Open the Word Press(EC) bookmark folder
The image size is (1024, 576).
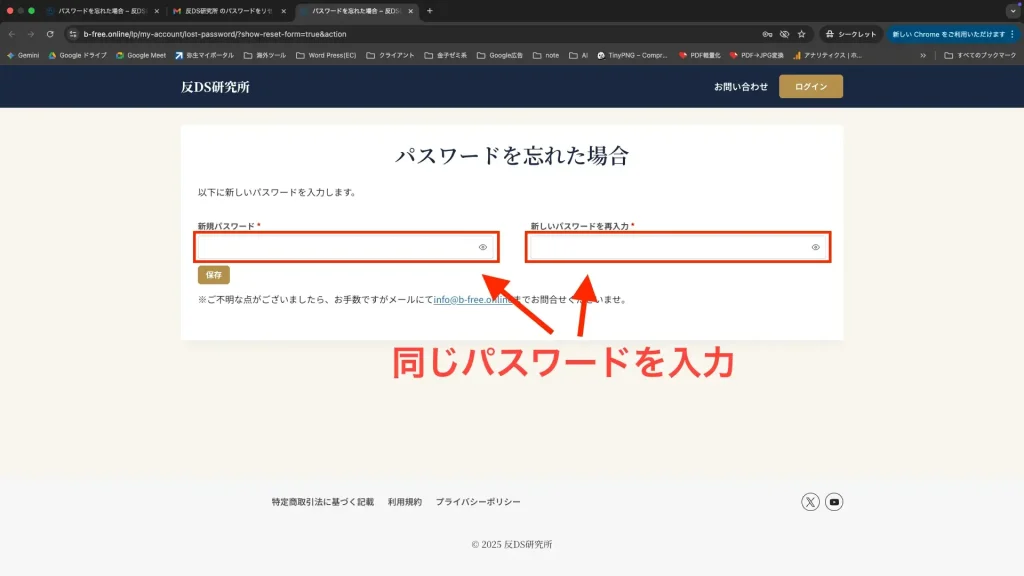click(x=325, y=56)
